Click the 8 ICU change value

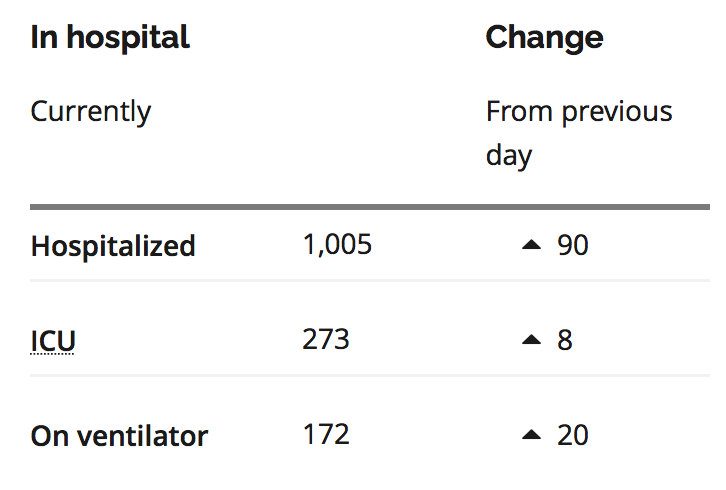tap(565, 340)
